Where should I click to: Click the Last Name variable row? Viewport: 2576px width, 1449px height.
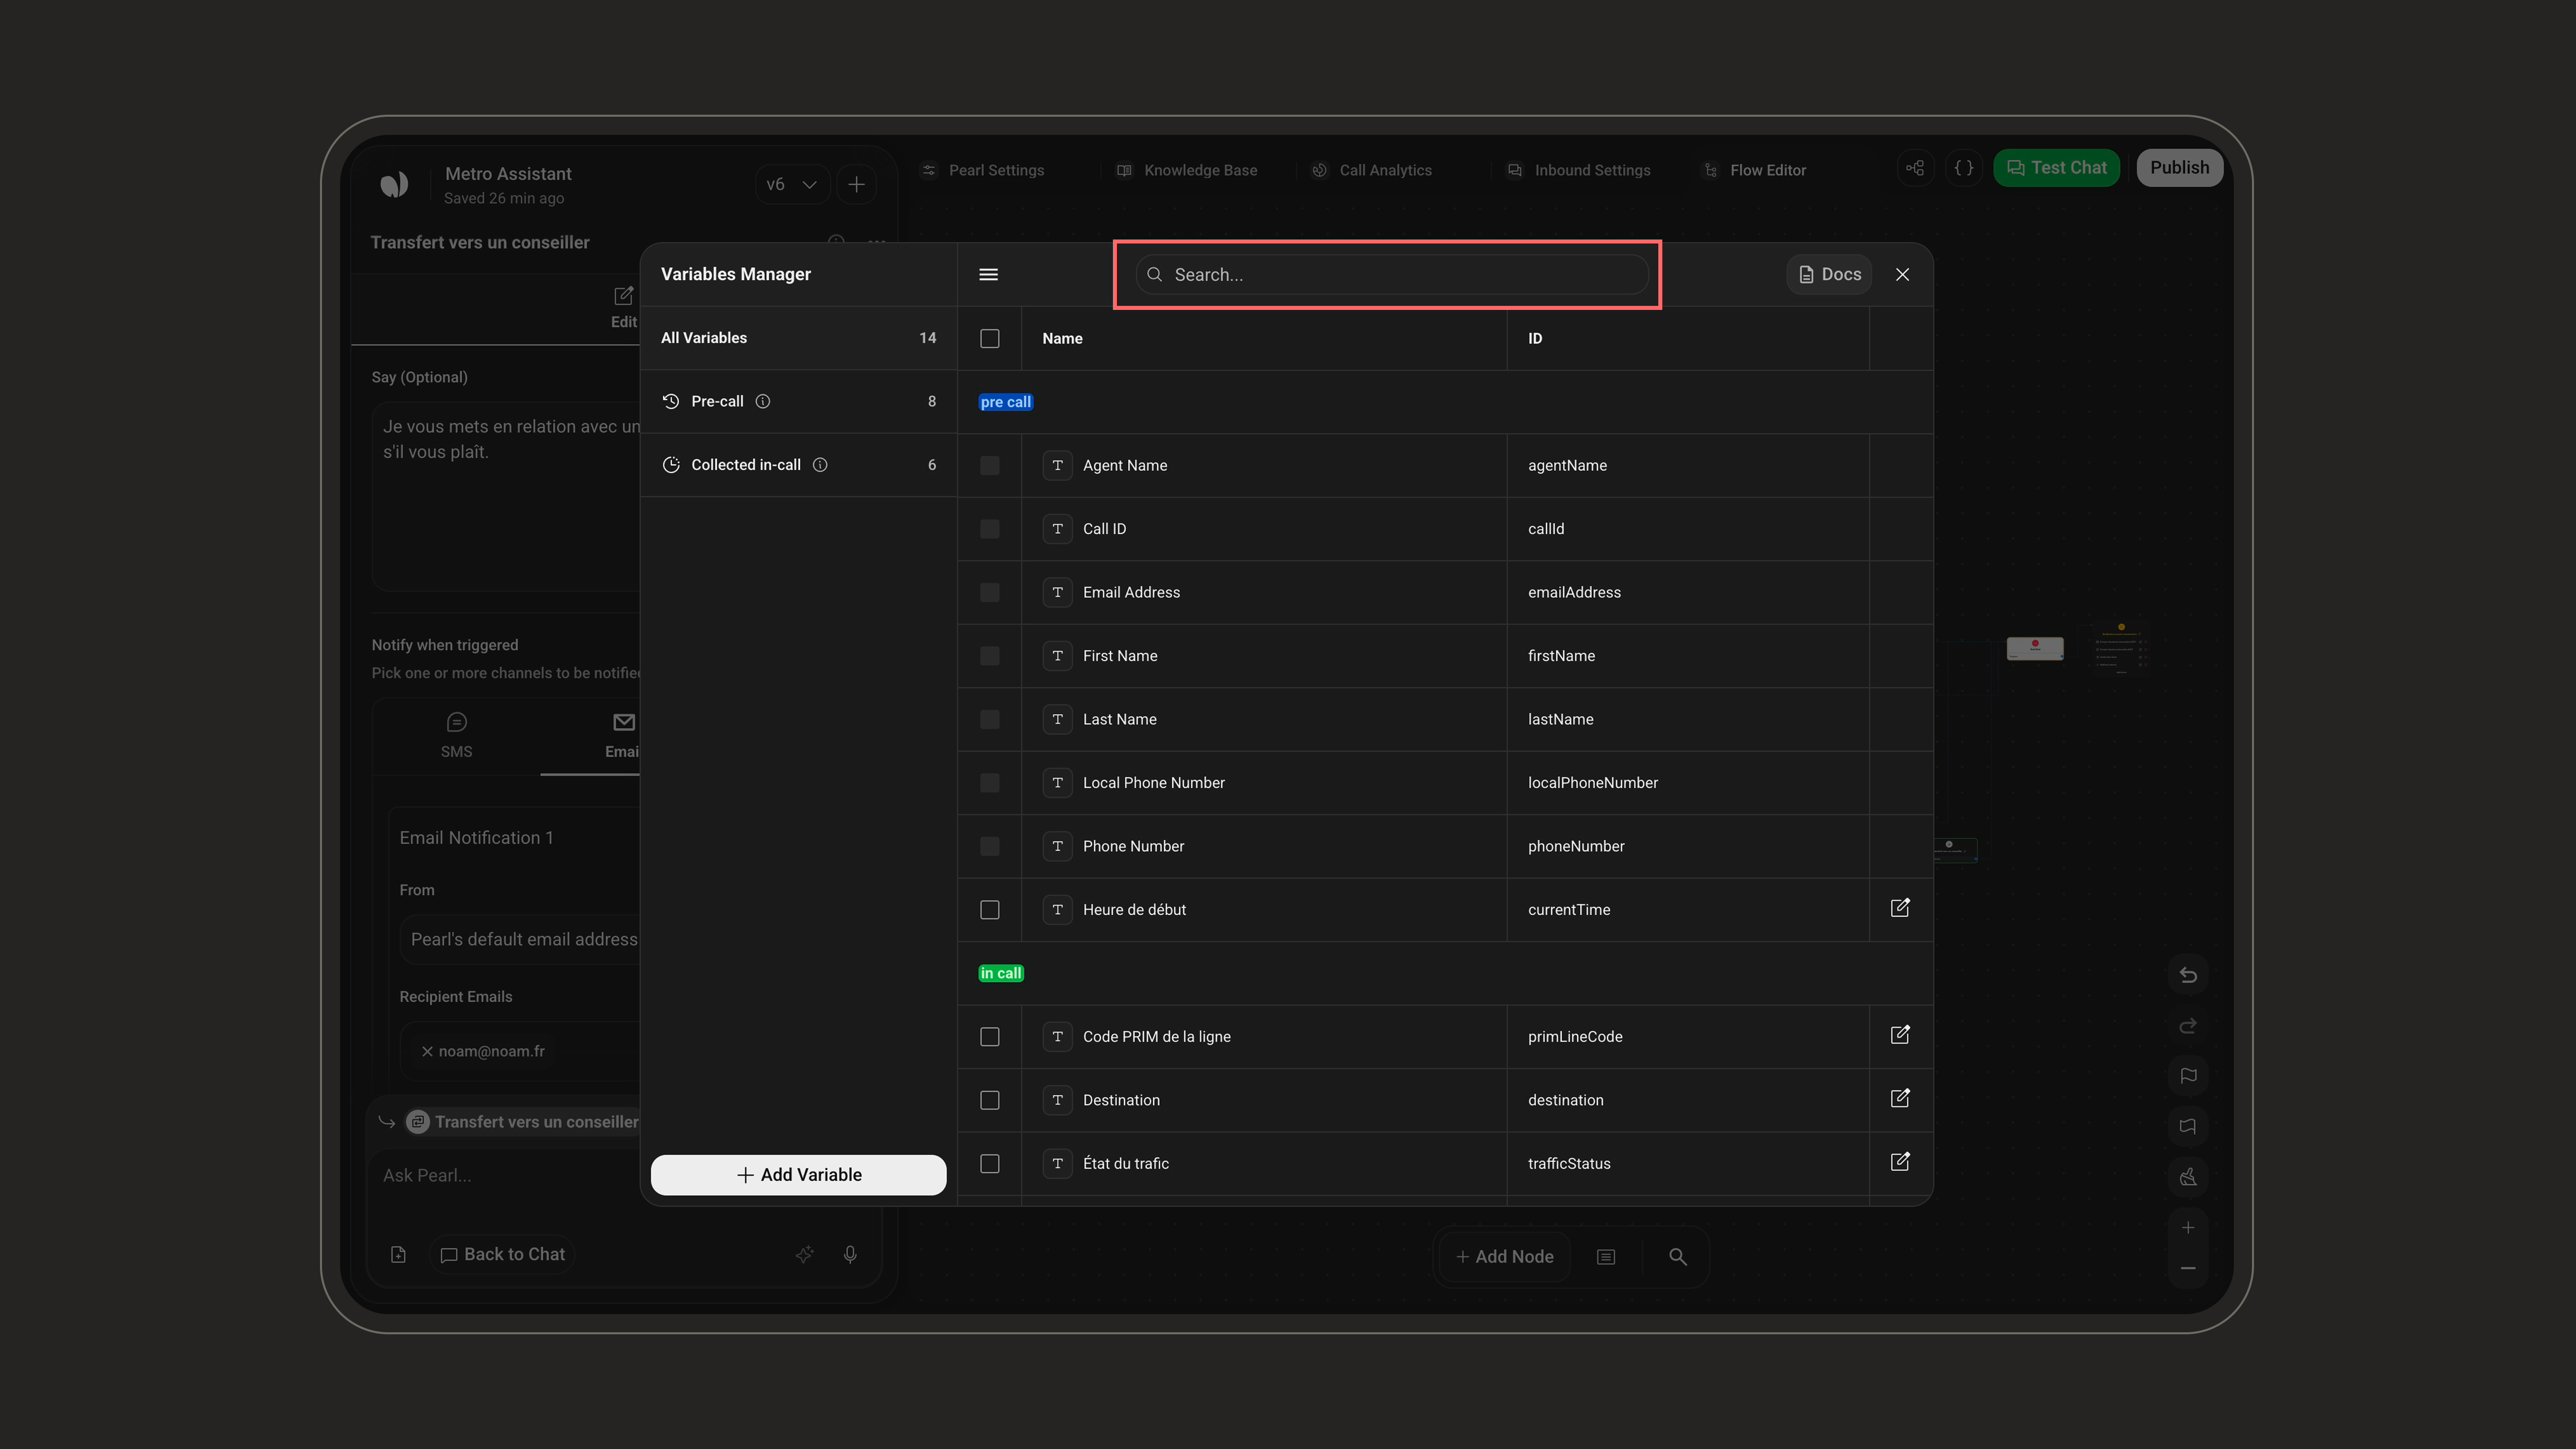[x=1445, y=719]
